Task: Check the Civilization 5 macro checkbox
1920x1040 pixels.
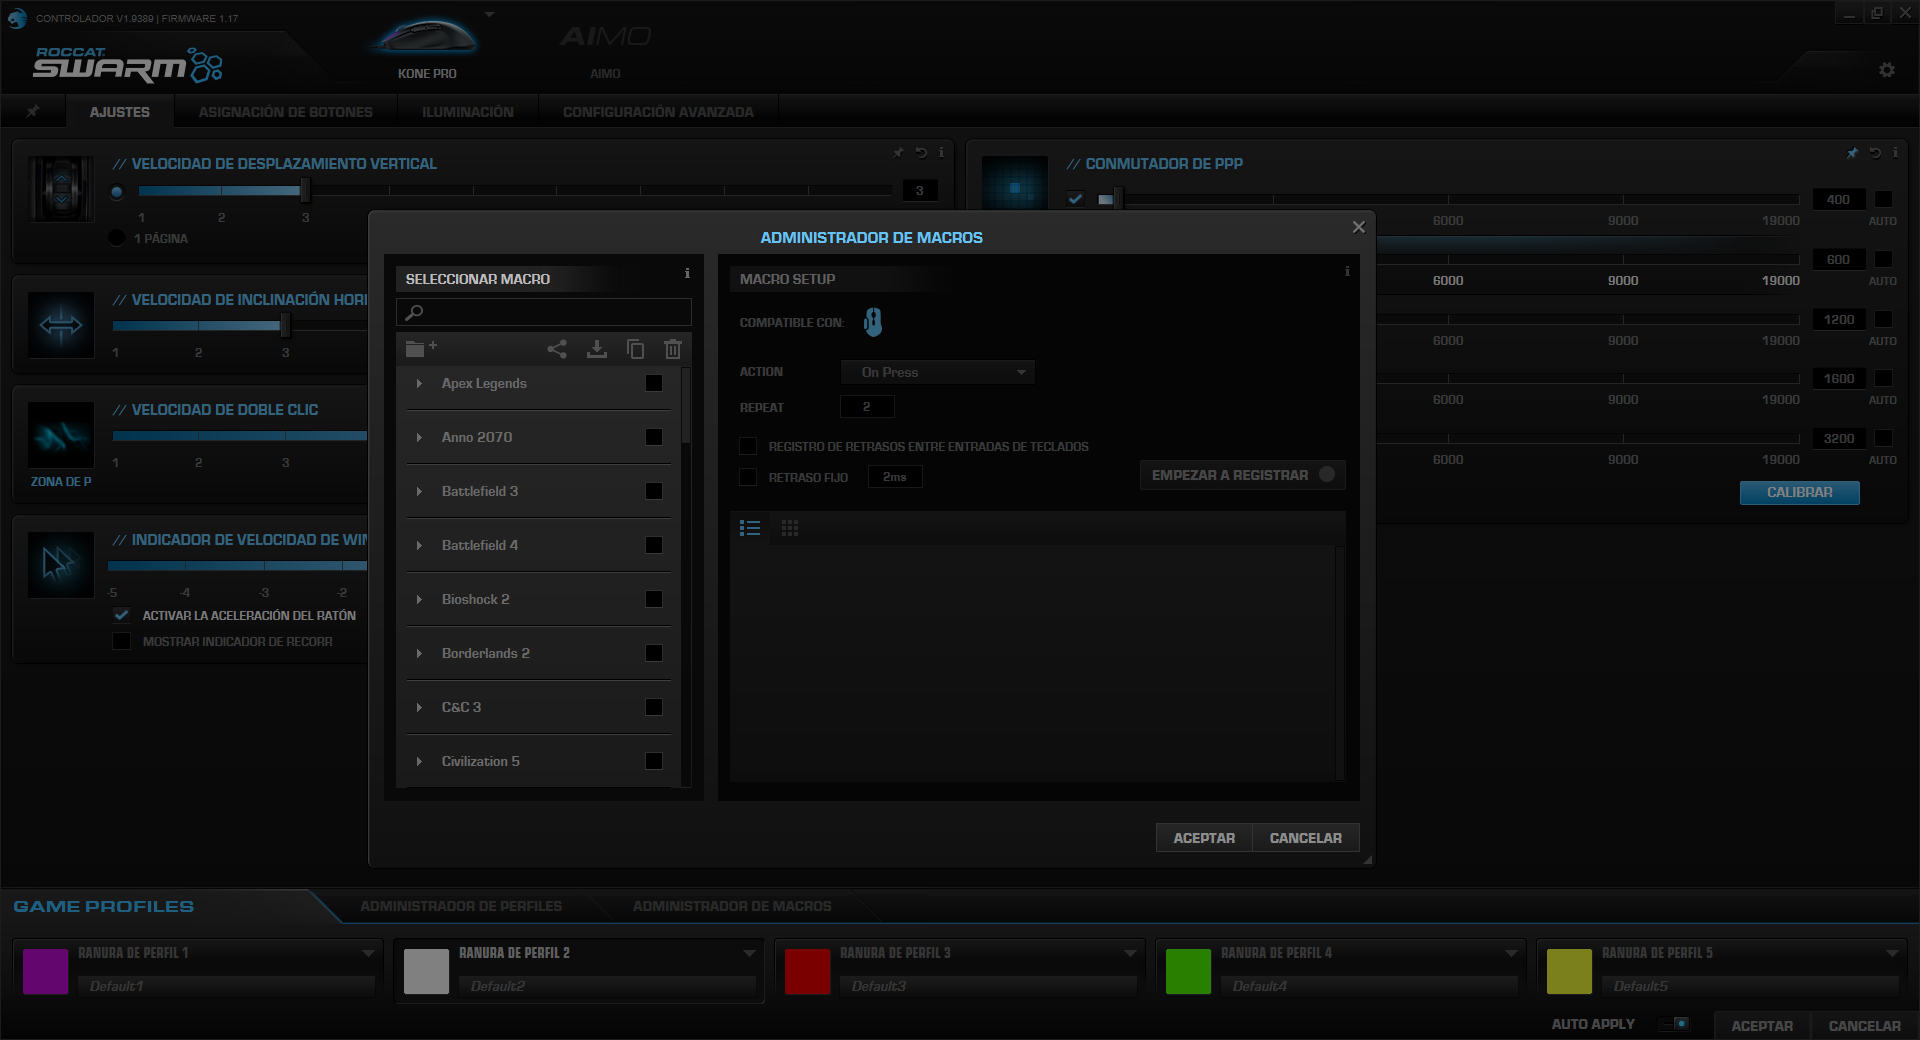Action: (654, 761)
